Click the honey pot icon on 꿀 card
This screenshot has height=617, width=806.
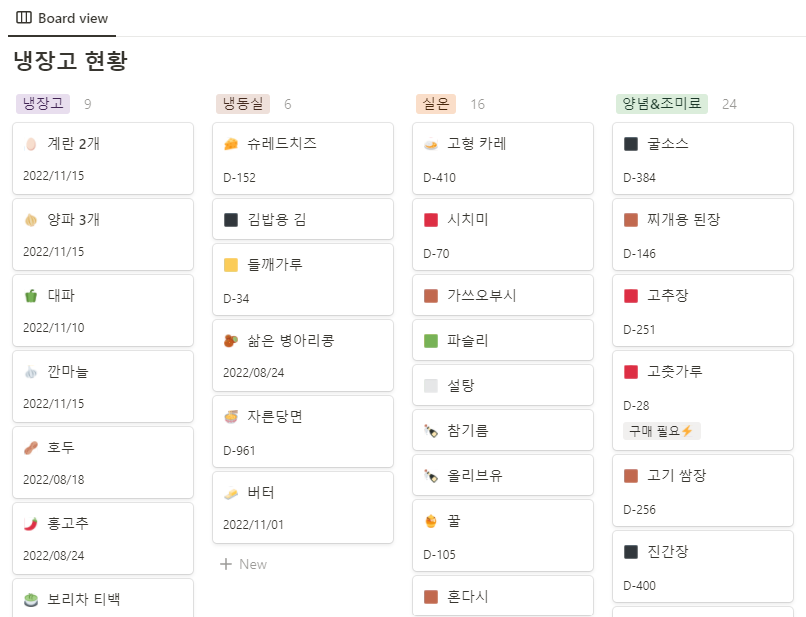pos(431,522)
